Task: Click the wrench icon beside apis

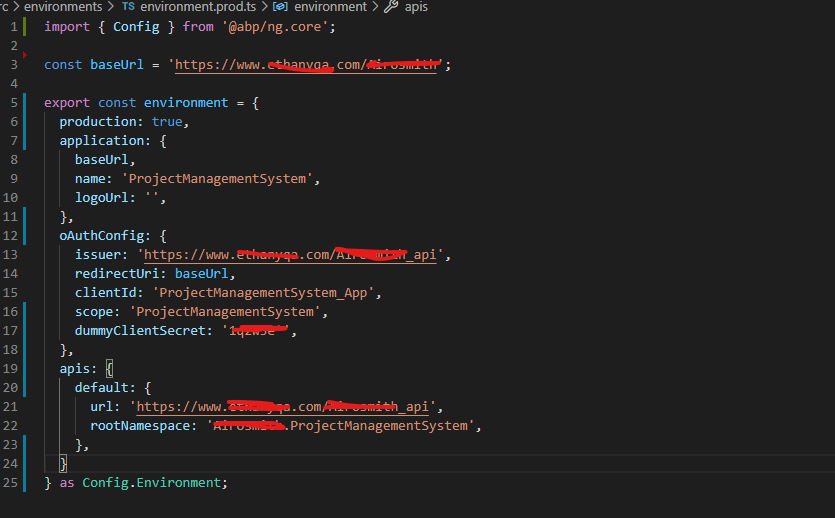Action: (x=391, y=7)
